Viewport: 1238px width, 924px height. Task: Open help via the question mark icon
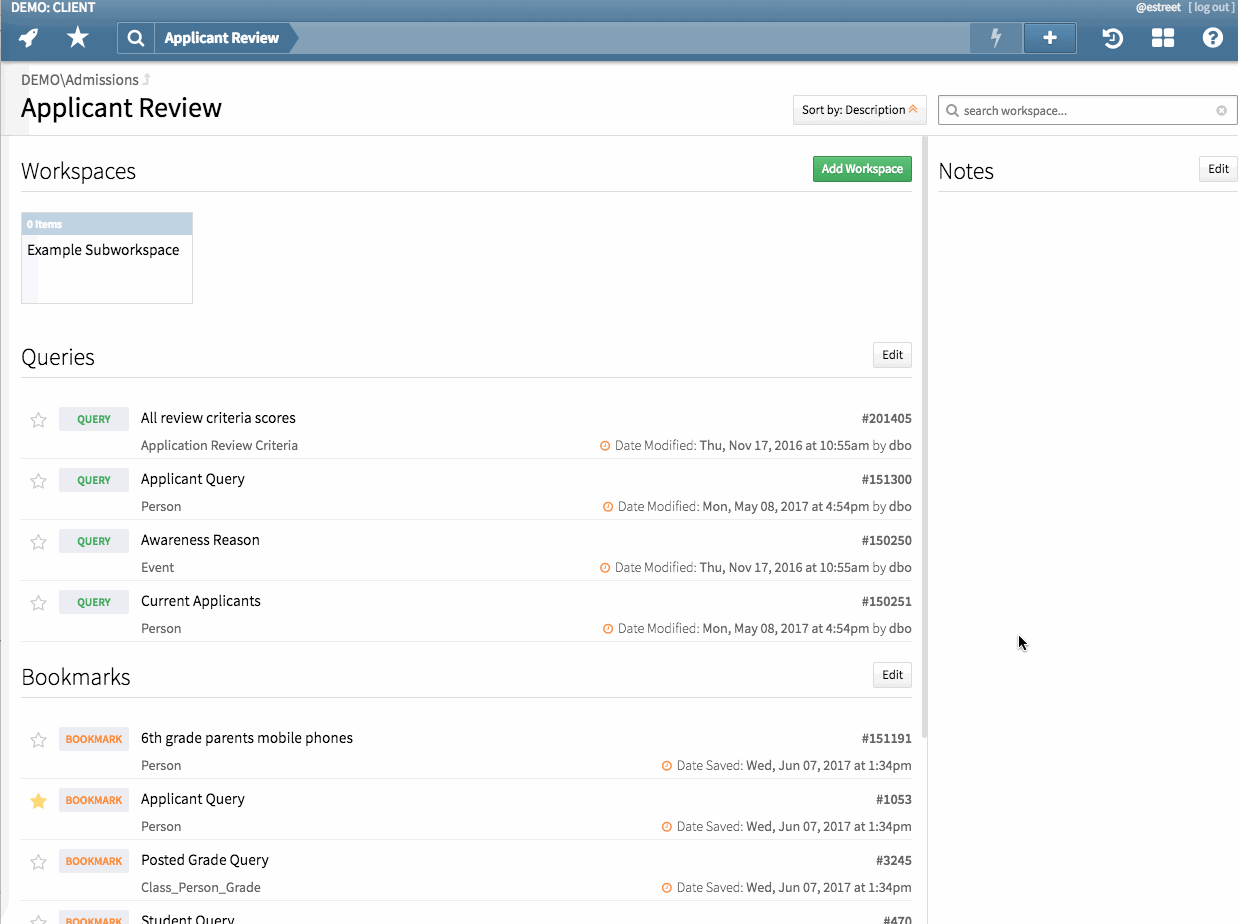[1212, 37]
